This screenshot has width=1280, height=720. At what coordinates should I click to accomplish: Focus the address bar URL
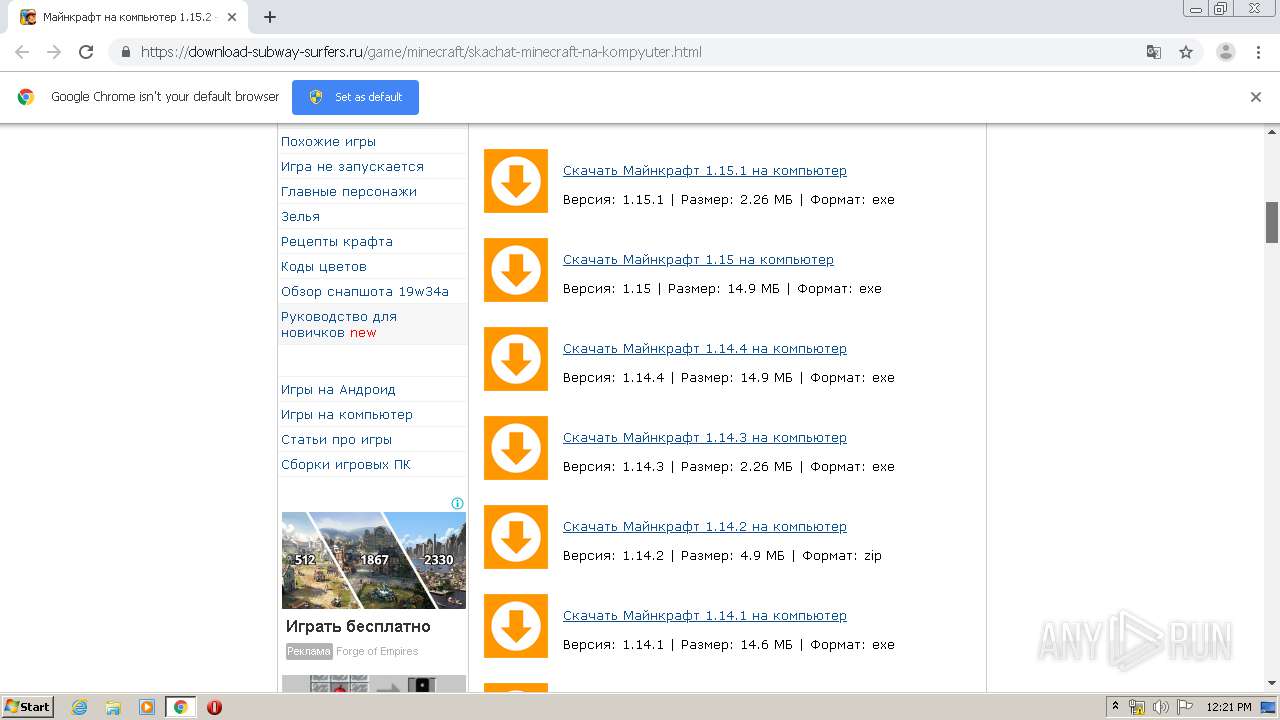pyautogui.click(x=421, y=52)
